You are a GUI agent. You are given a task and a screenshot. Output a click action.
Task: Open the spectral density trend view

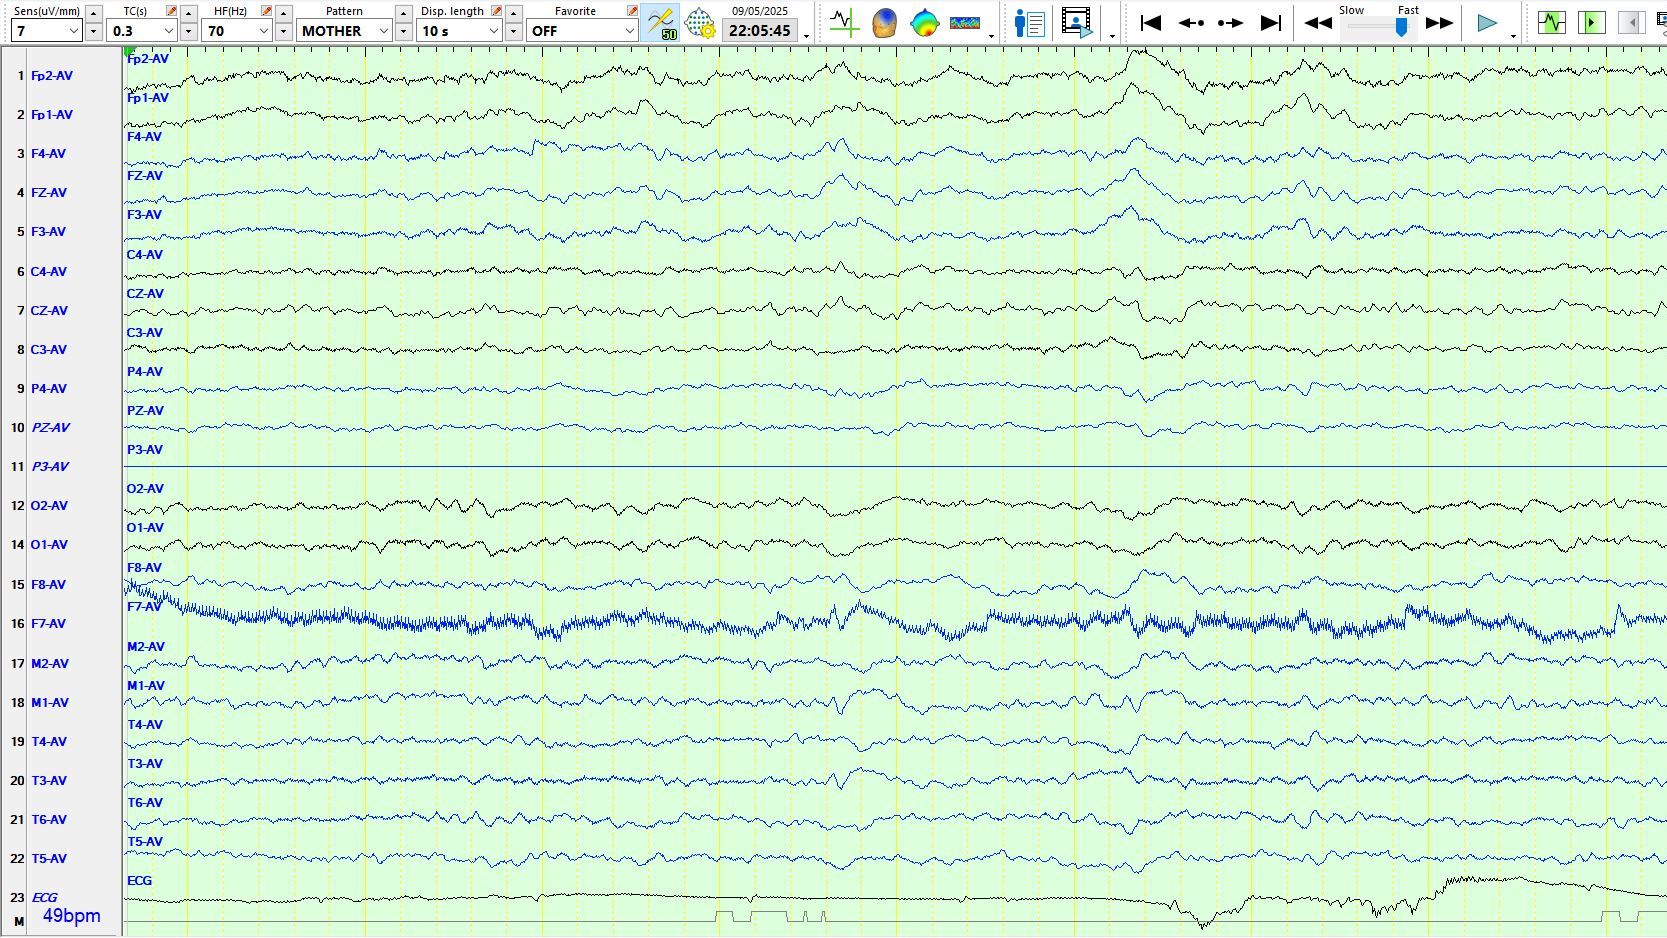[965, 22]
